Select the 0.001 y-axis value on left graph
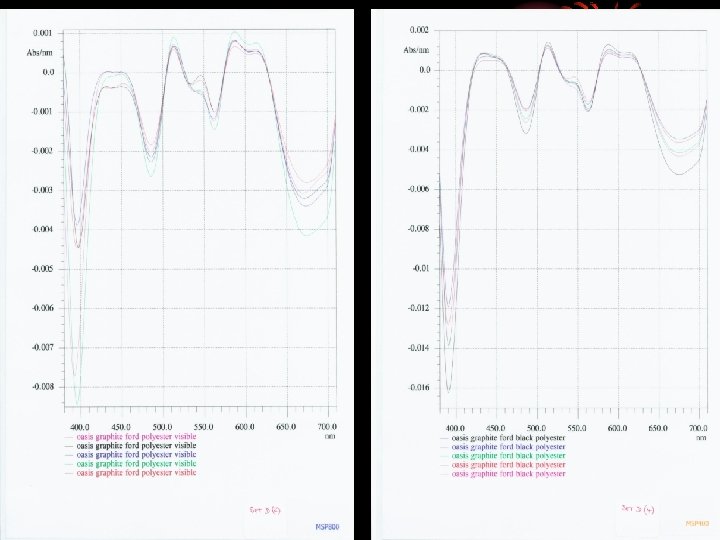The height and width of the screenshot is (540, 720). (x=43, y=33)
